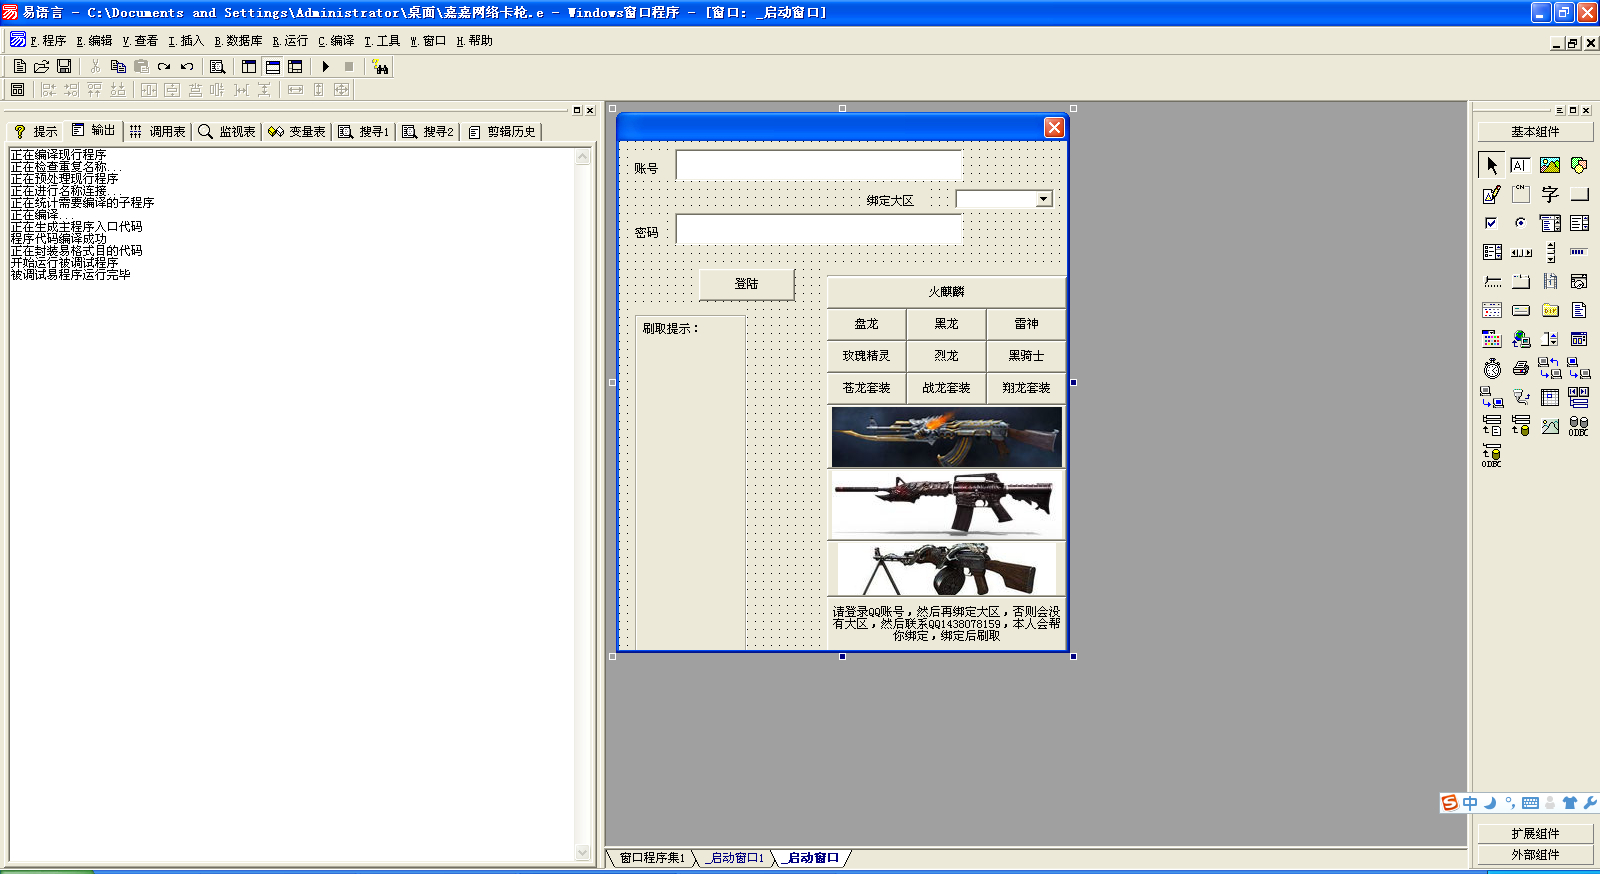Switch to the 变量表 tab

pyautogui.click(x=297, y=132)
